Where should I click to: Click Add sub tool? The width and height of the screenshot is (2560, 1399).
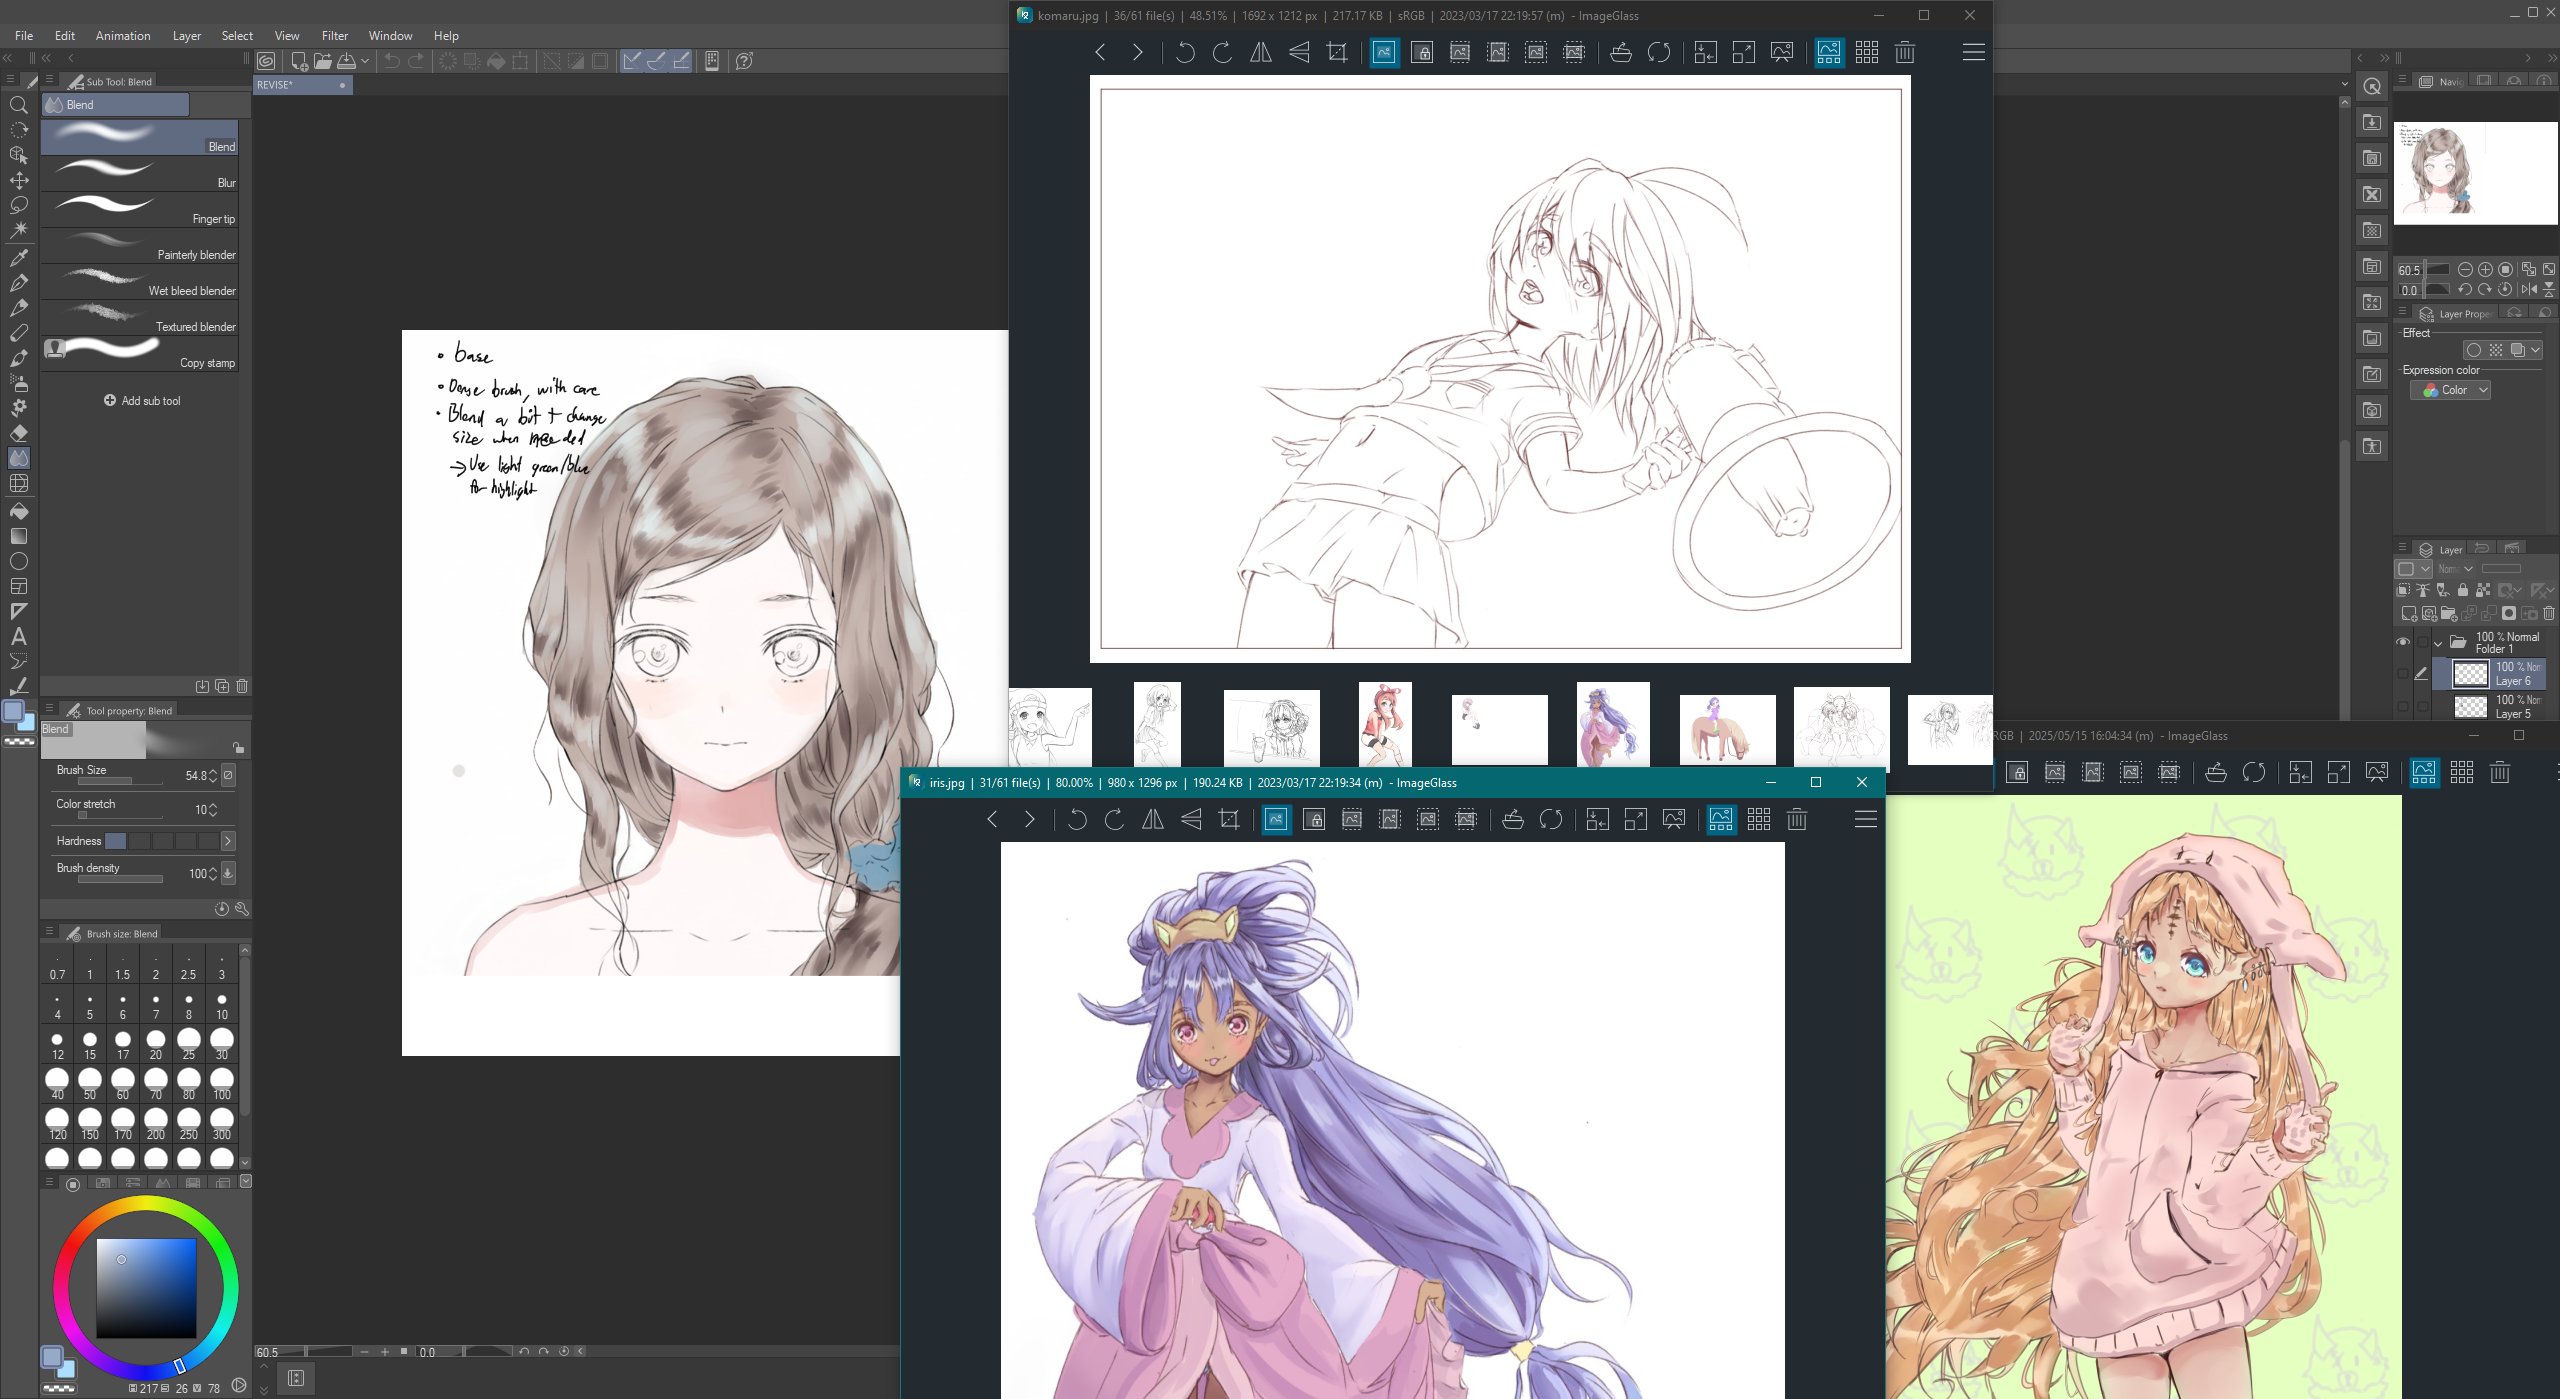point(142,400)
